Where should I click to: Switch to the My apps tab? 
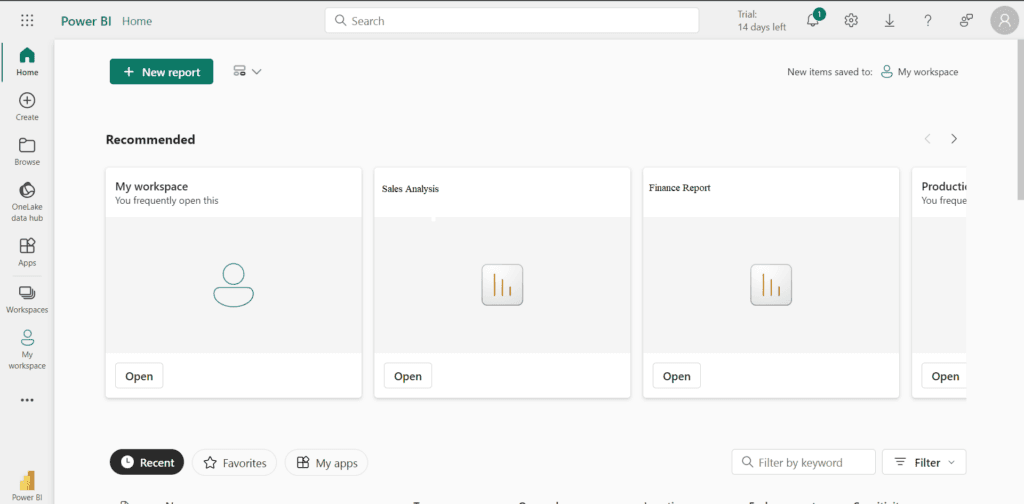tap(327, 463)
